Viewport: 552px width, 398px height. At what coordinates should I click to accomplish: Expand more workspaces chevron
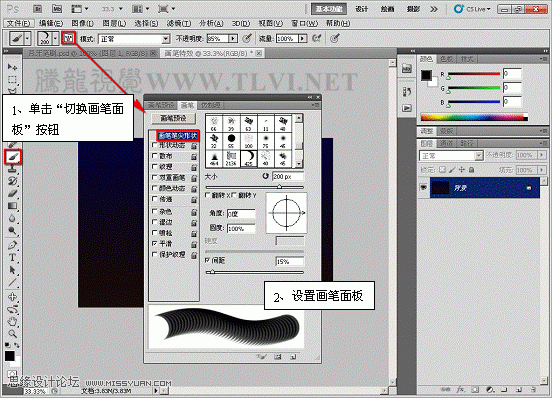click(x=434, y=9)
